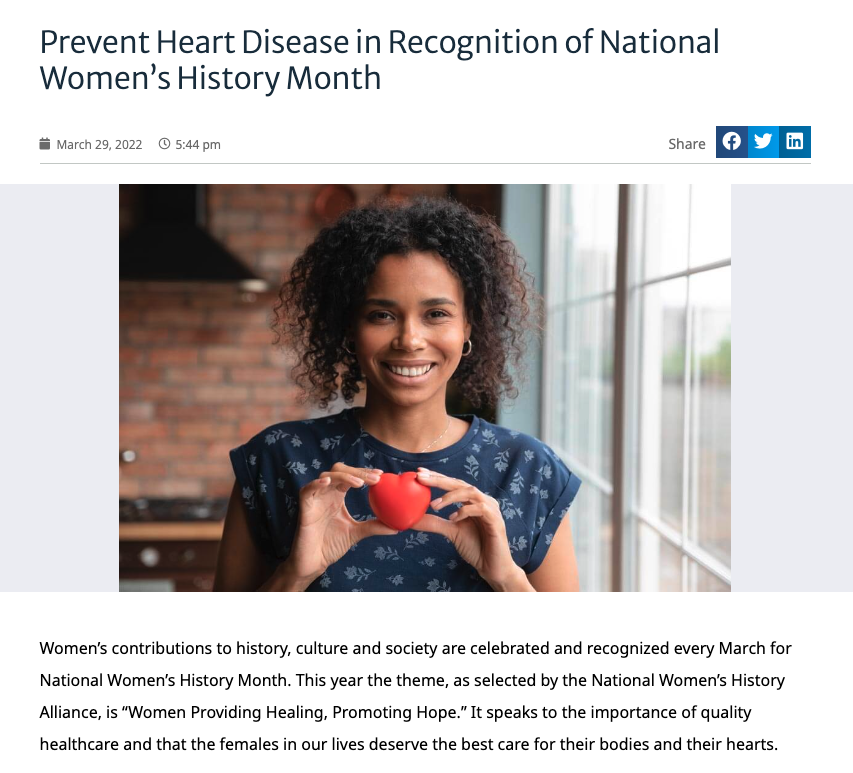Click the Share label

tap(687, 144)
